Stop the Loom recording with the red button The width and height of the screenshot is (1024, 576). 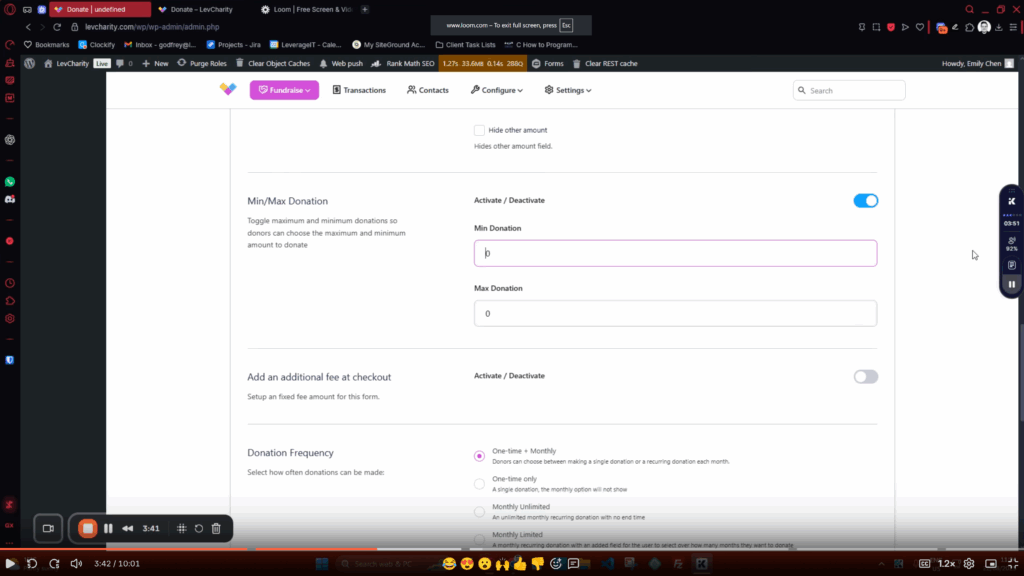(88, 528)
